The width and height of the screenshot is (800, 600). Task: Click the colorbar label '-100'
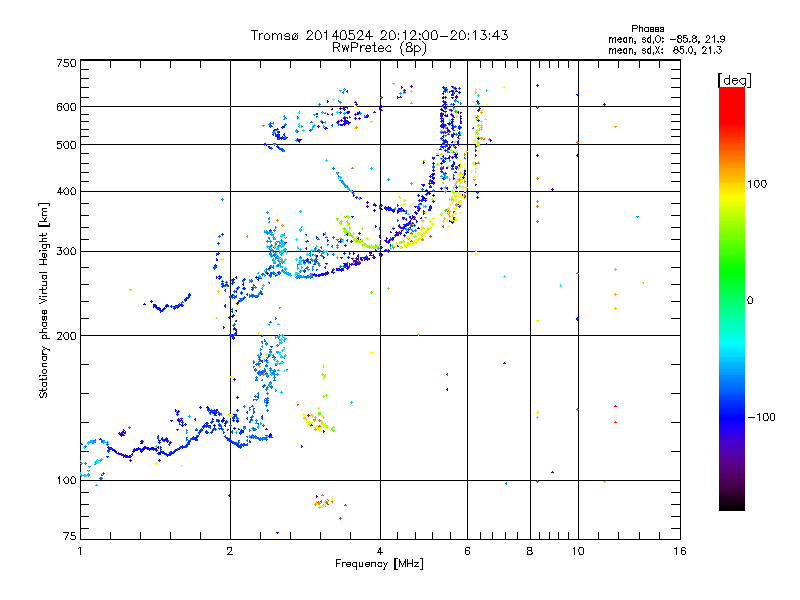(761, 417)
